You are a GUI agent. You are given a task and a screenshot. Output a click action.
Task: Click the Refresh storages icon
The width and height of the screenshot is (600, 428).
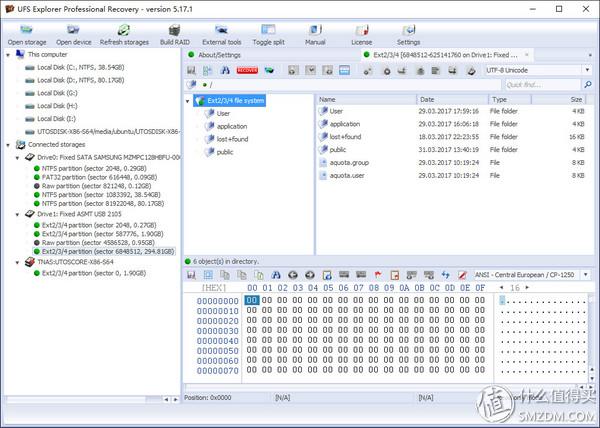pos(124,29)
